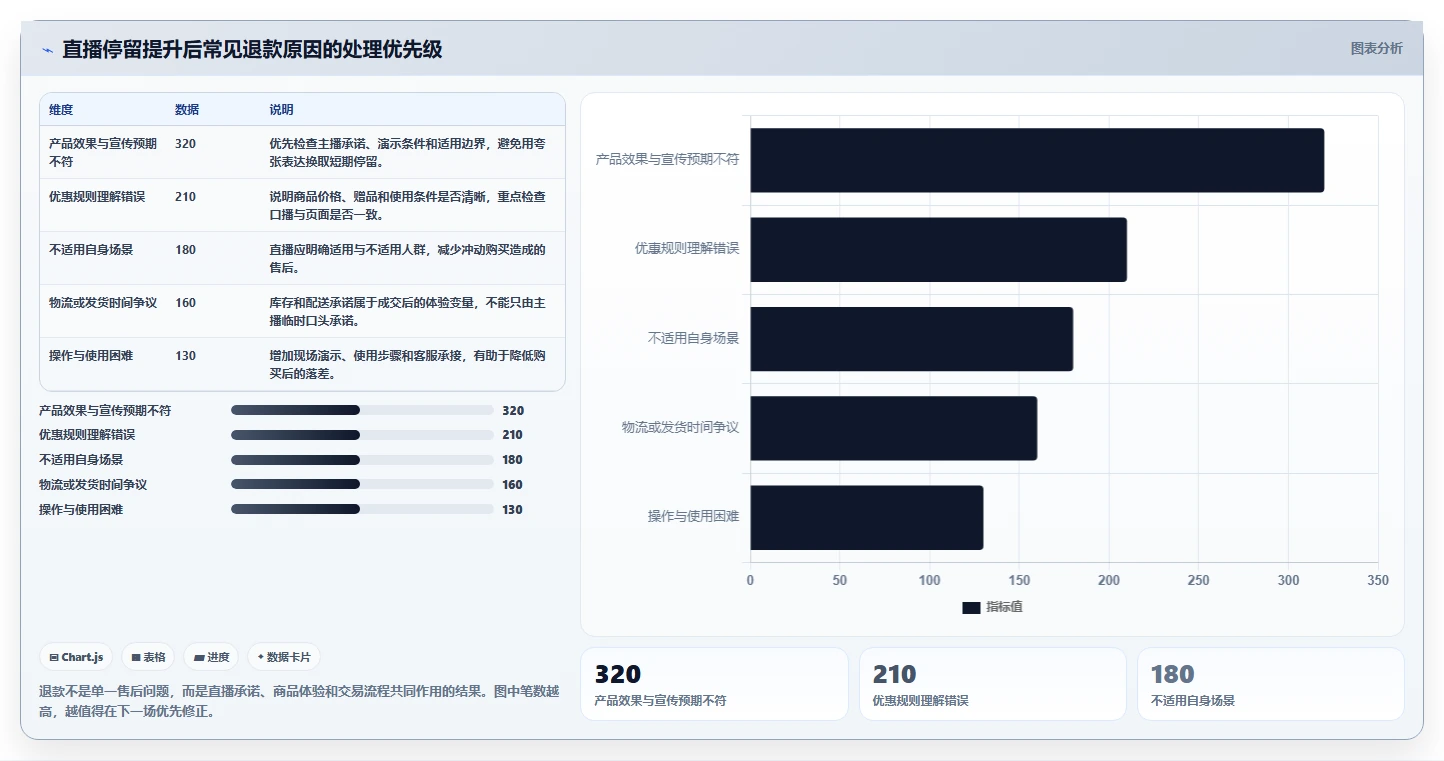
Task: Click chart y-axis label 操作与使用困难
Action: [x=693, y=517]
